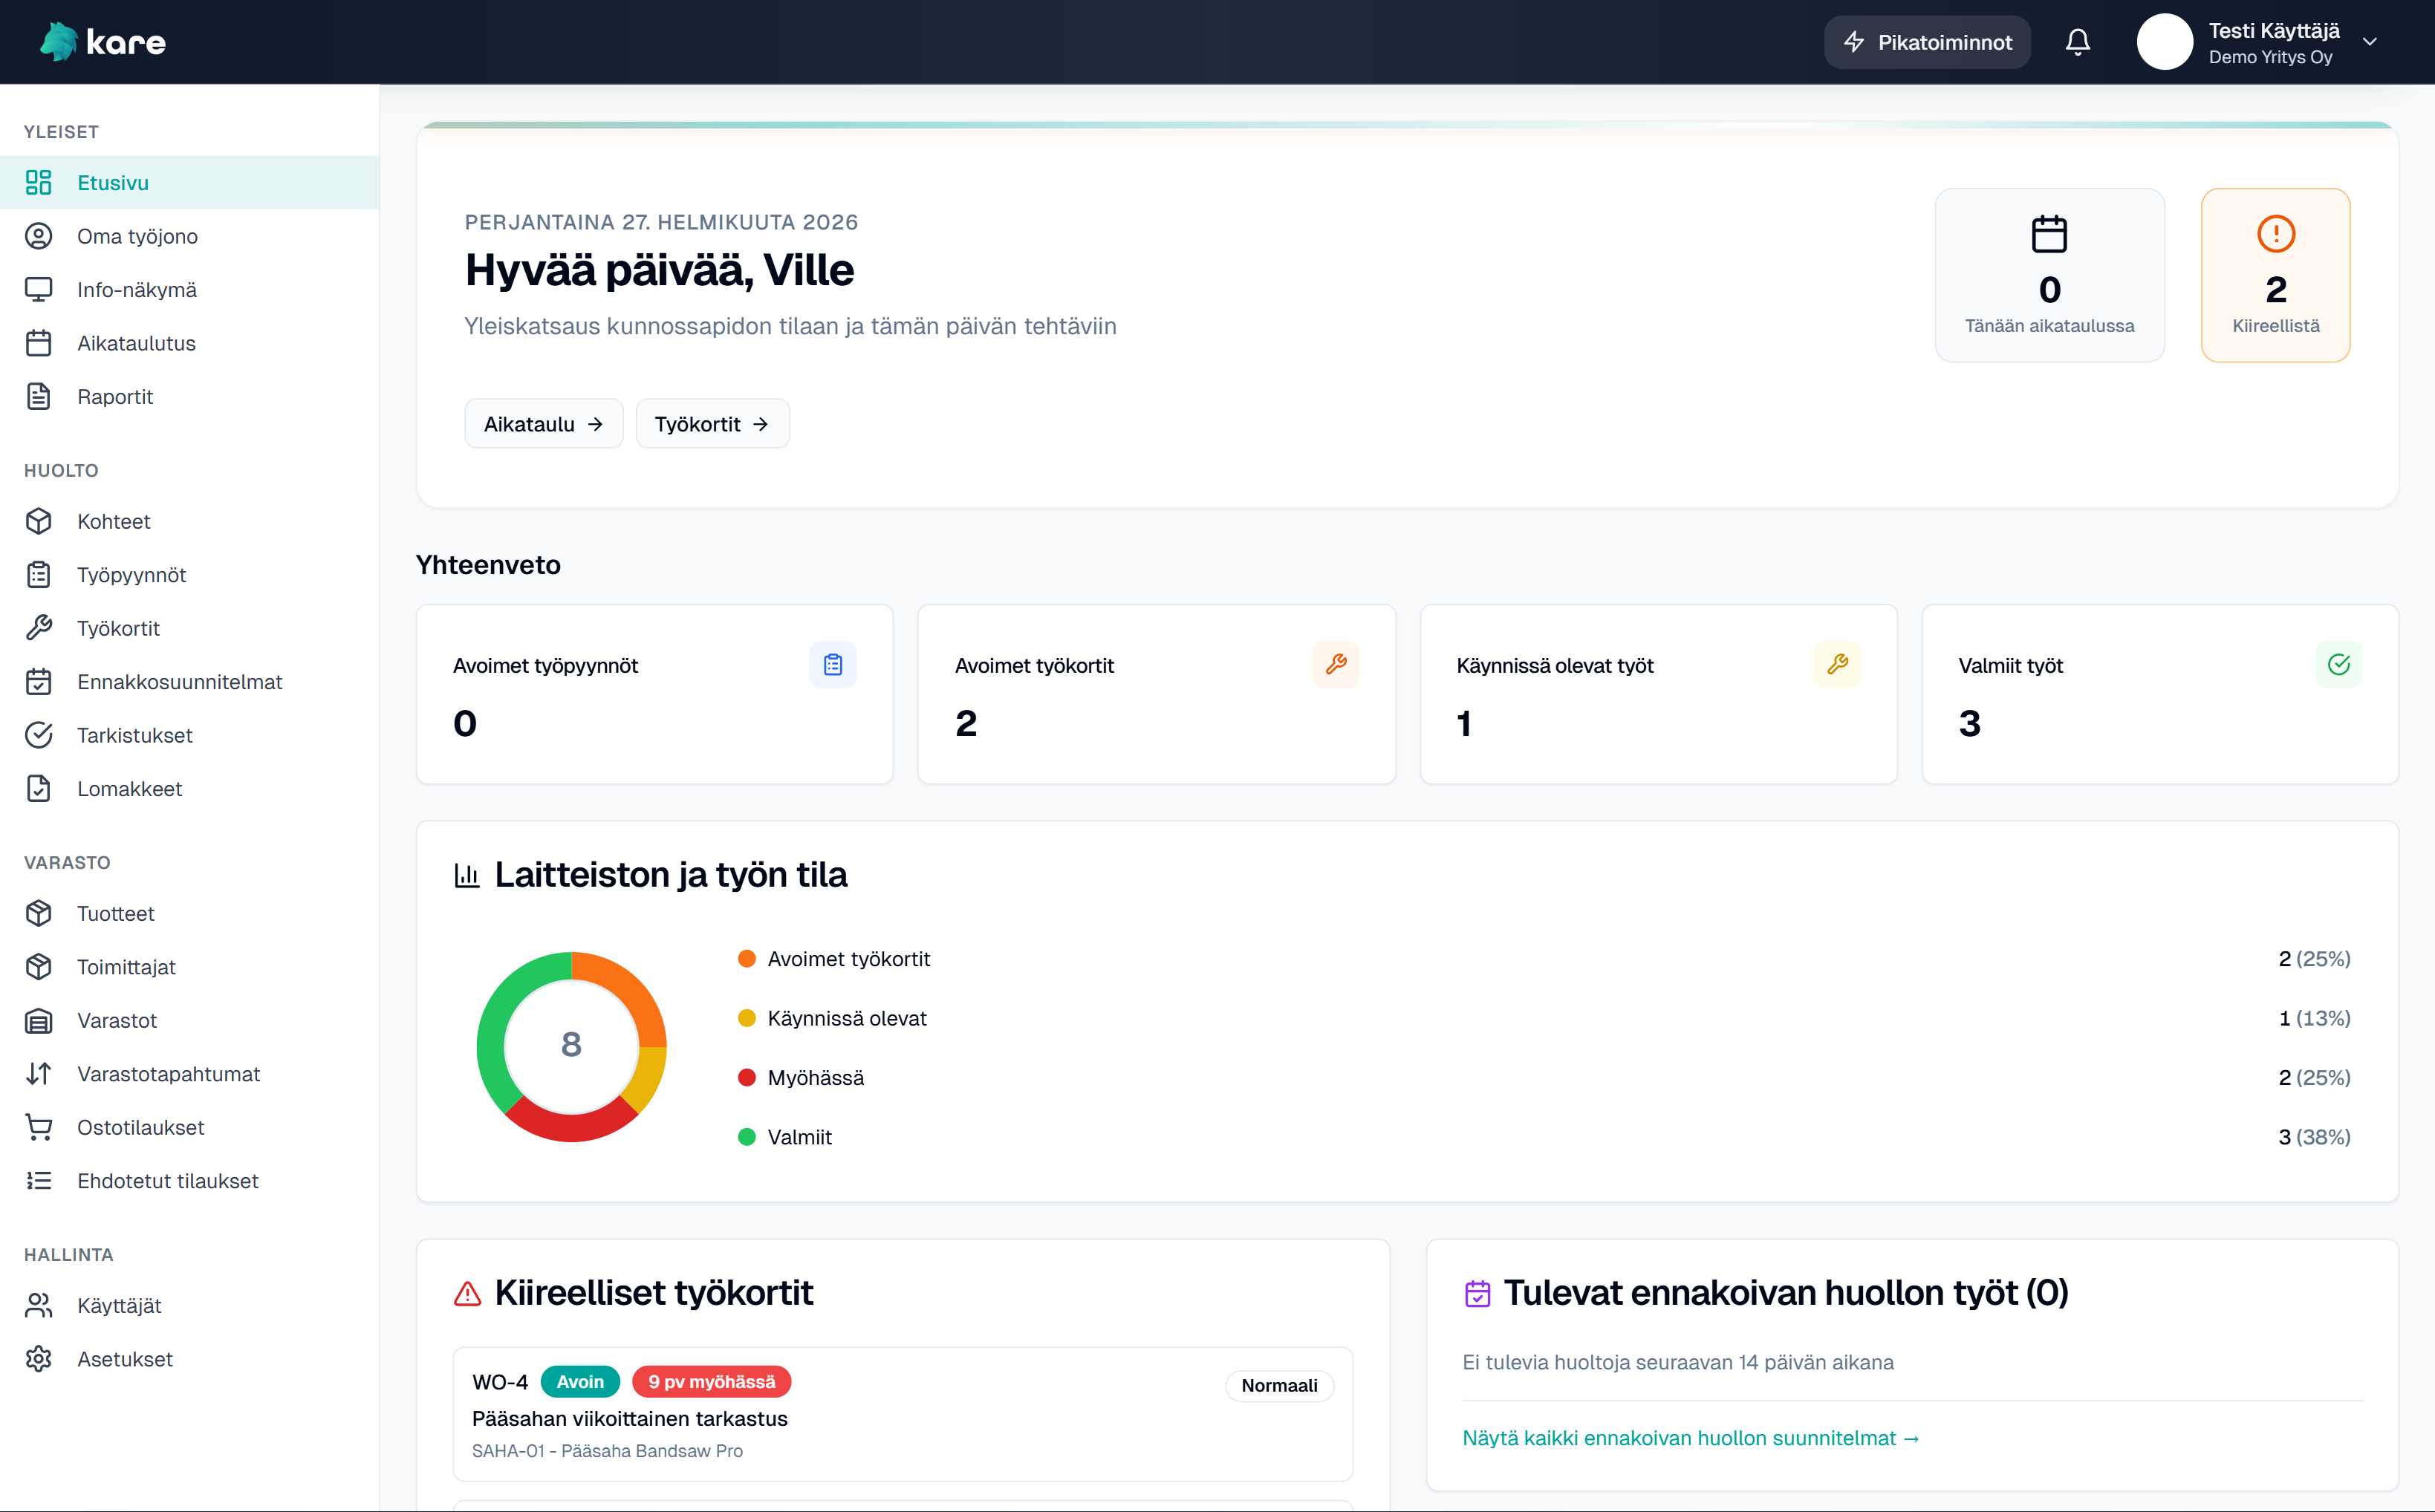This screenshot has height=1512, width=2435.
Task: Click the alert icon in Kiireellistä tile
Action: click(2275, 234)
